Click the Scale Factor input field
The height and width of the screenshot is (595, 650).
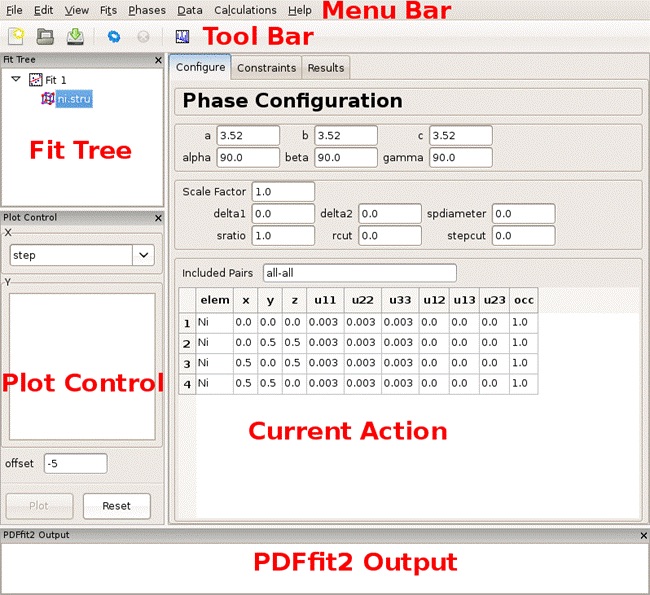tap(283, 191)
